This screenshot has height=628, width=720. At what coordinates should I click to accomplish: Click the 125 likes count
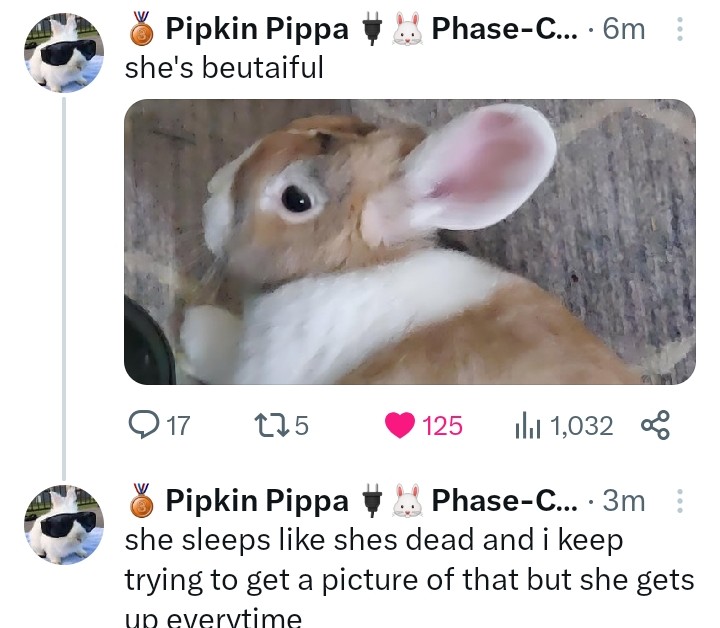point(442,426)
